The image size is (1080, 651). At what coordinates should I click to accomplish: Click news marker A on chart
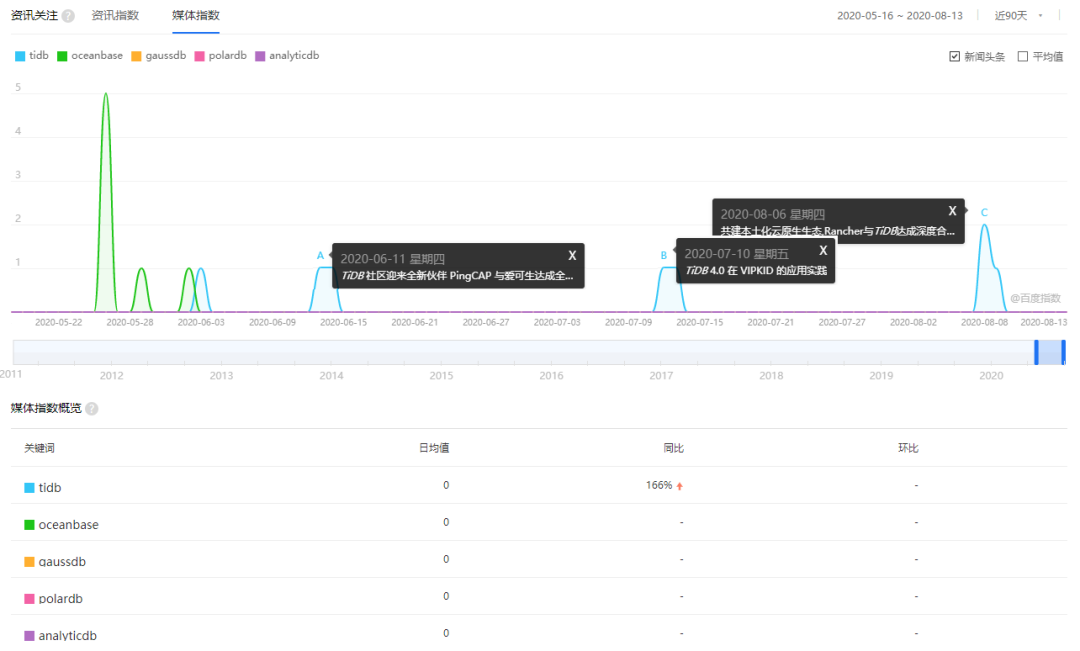[320, 256]
